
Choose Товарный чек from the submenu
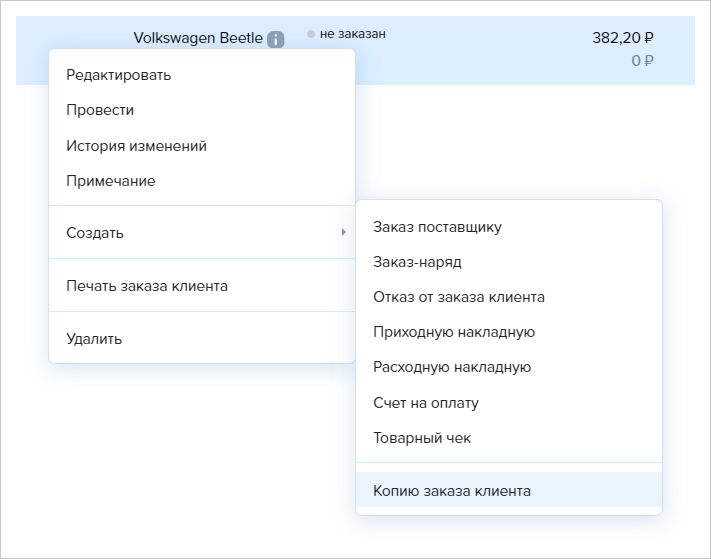[x=422, y=438]
